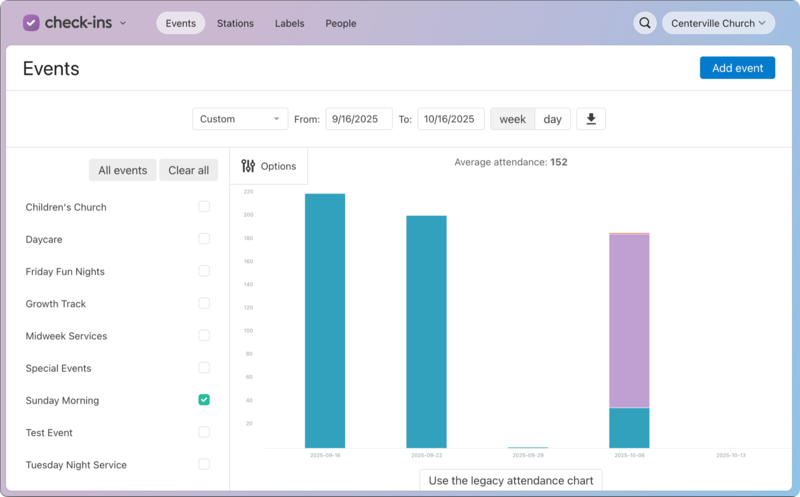
Task: Expand the check-ins product switcher chevron
Action: point(123,23)
